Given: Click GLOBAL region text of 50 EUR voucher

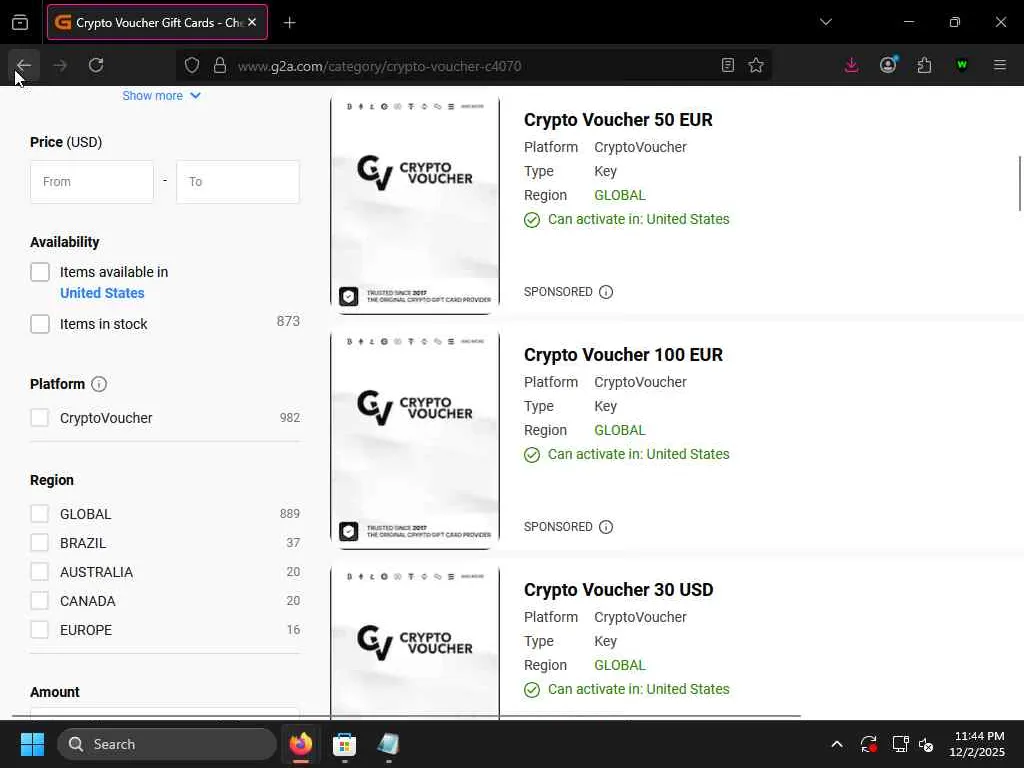Looking at the screenshot, I should click(620, 195).
